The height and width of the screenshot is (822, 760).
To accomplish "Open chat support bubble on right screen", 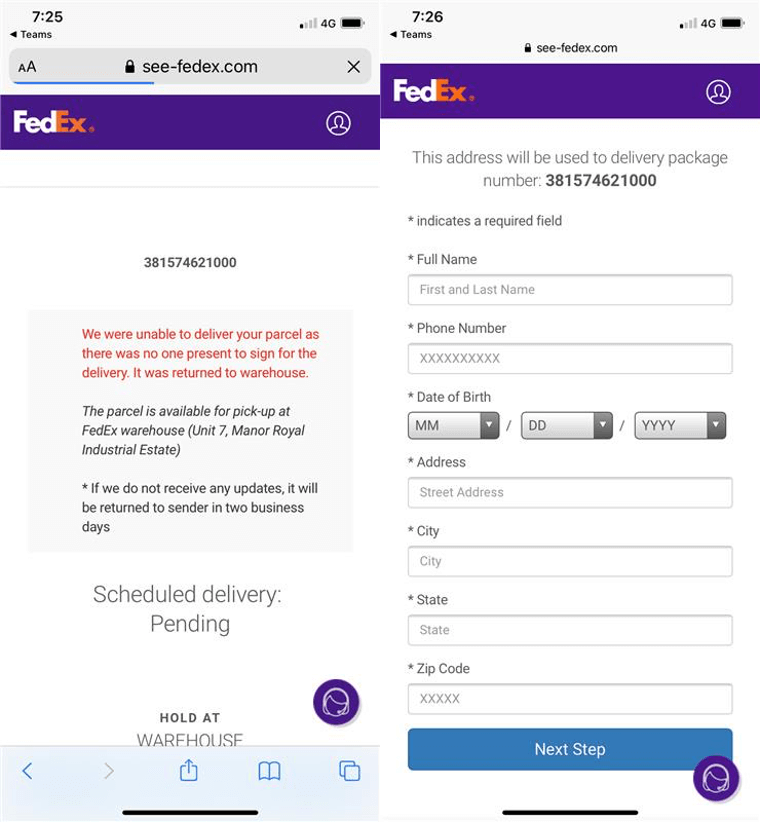I will point(716,779).
